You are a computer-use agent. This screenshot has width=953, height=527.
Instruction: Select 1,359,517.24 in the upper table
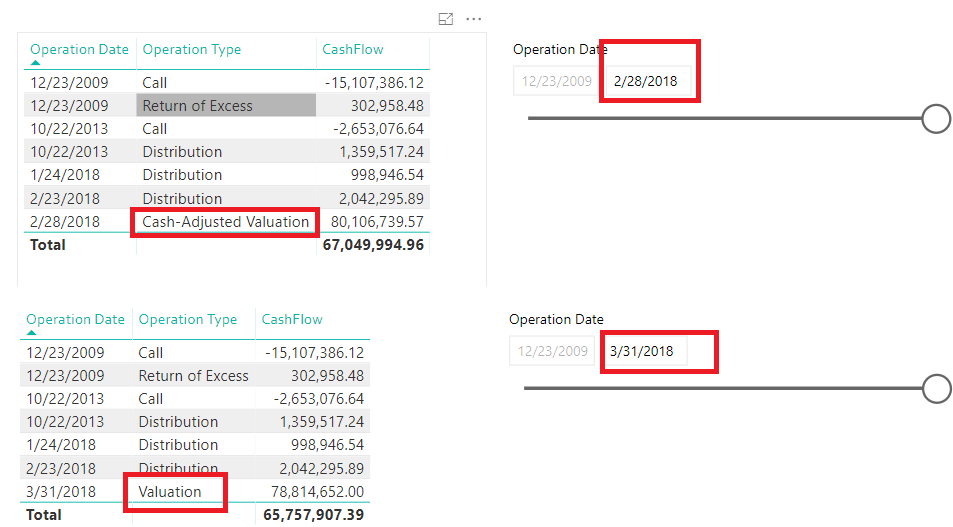(x=381, y=152)
